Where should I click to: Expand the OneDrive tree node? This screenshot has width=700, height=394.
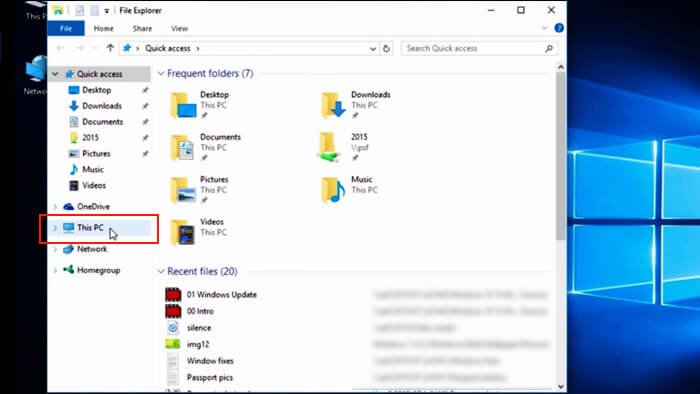click(55, 207)
